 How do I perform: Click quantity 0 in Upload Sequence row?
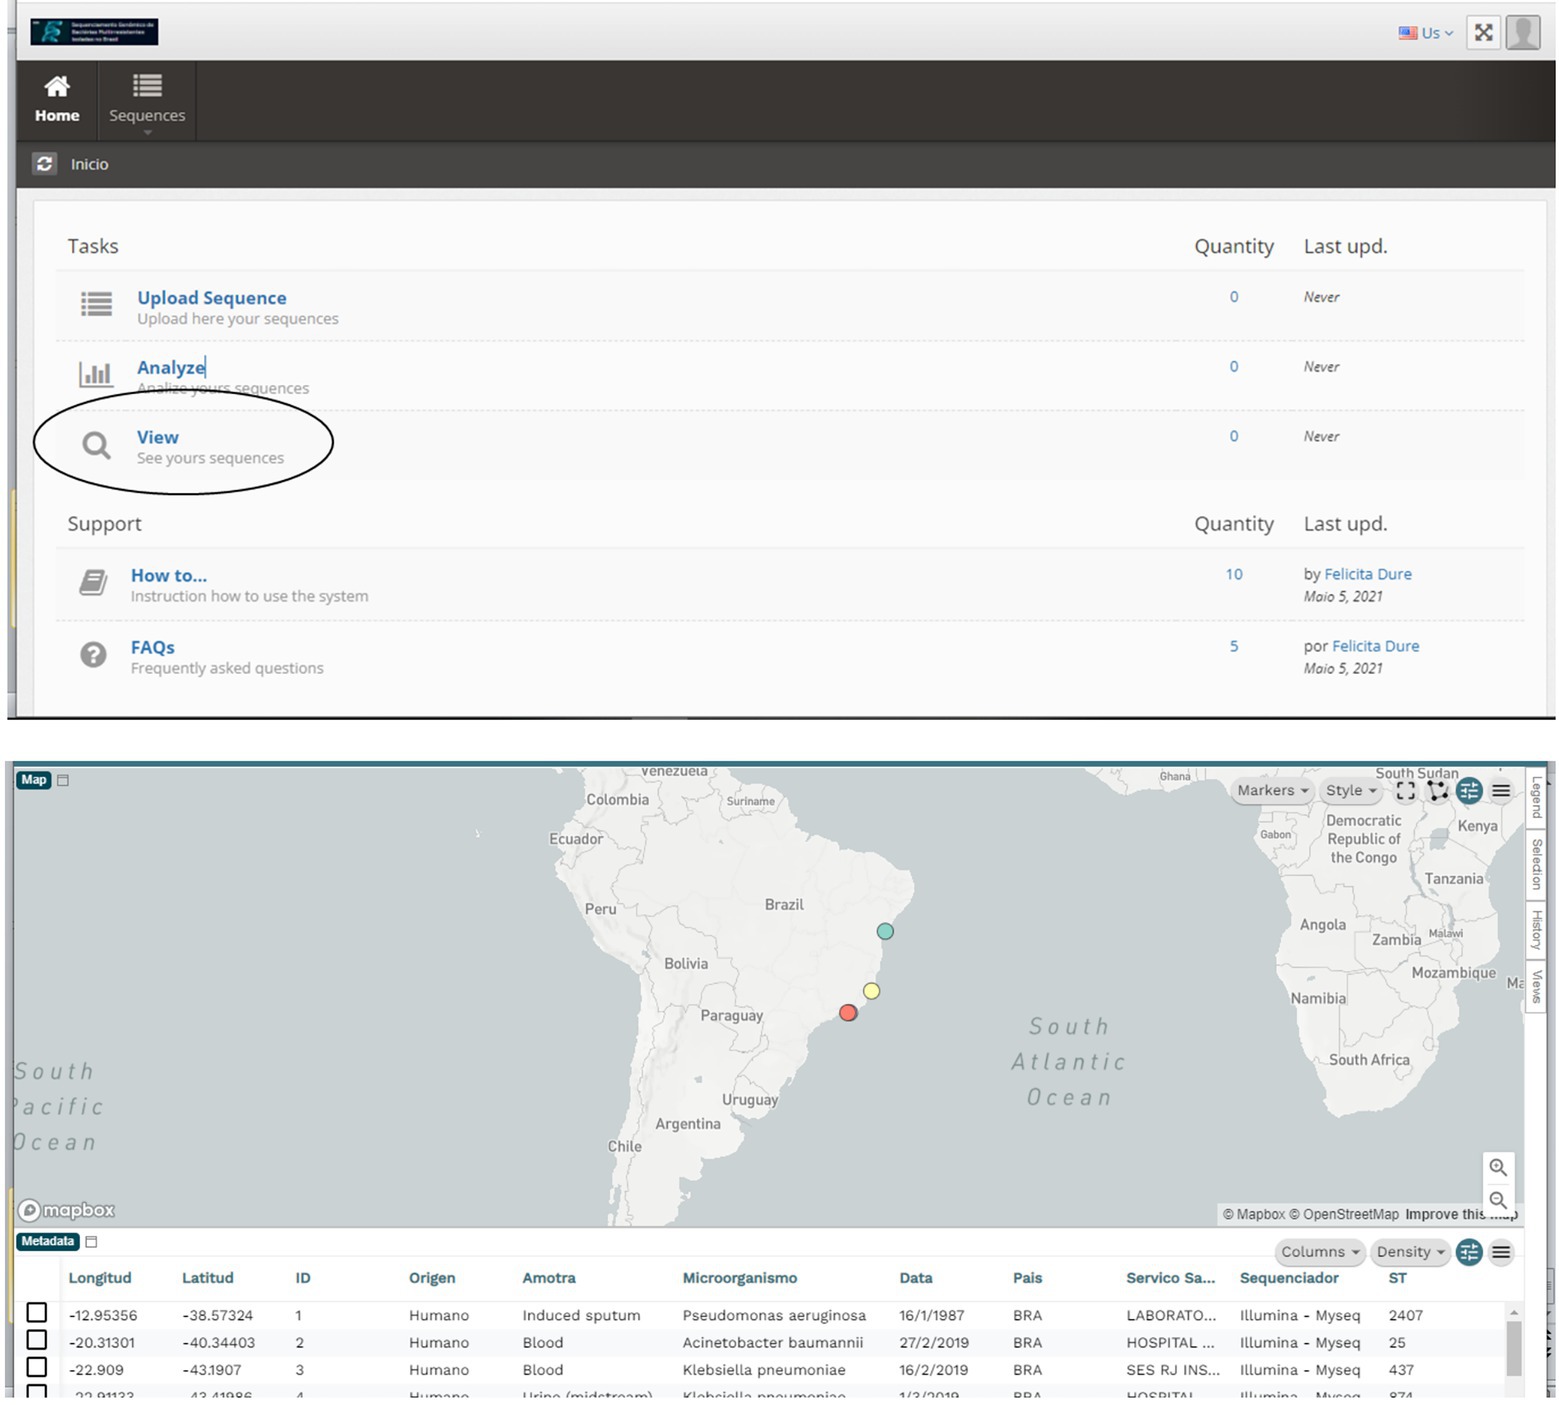pos(1234,297)
